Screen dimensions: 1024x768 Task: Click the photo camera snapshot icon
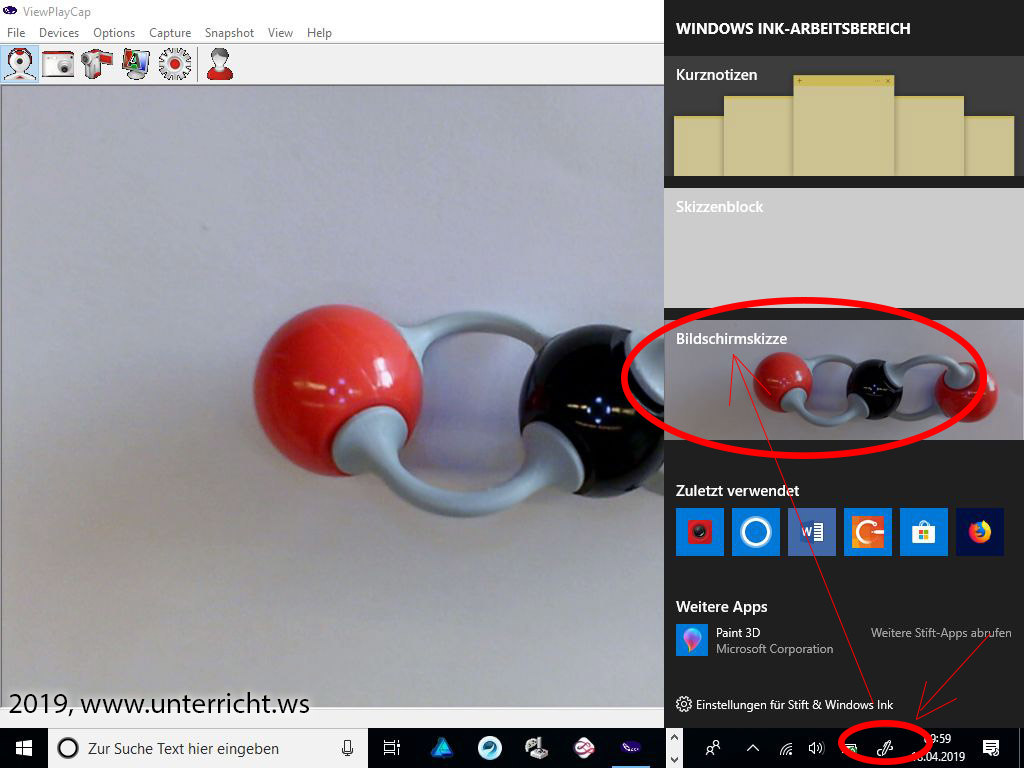(x=58, y=64)
